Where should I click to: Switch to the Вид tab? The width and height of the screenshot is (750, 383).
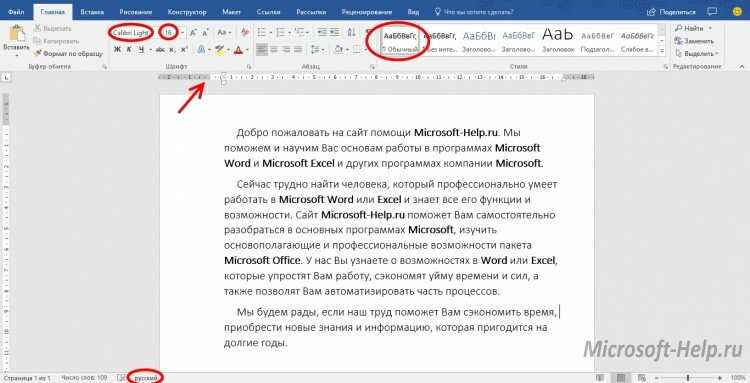(413, 11)
